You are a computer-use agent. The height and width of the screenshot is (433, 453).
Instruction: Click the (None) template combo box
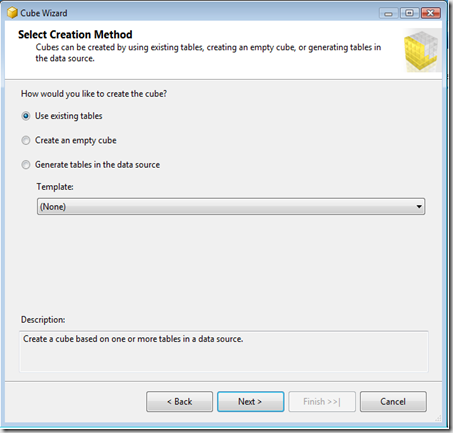(x=231, y=207)
